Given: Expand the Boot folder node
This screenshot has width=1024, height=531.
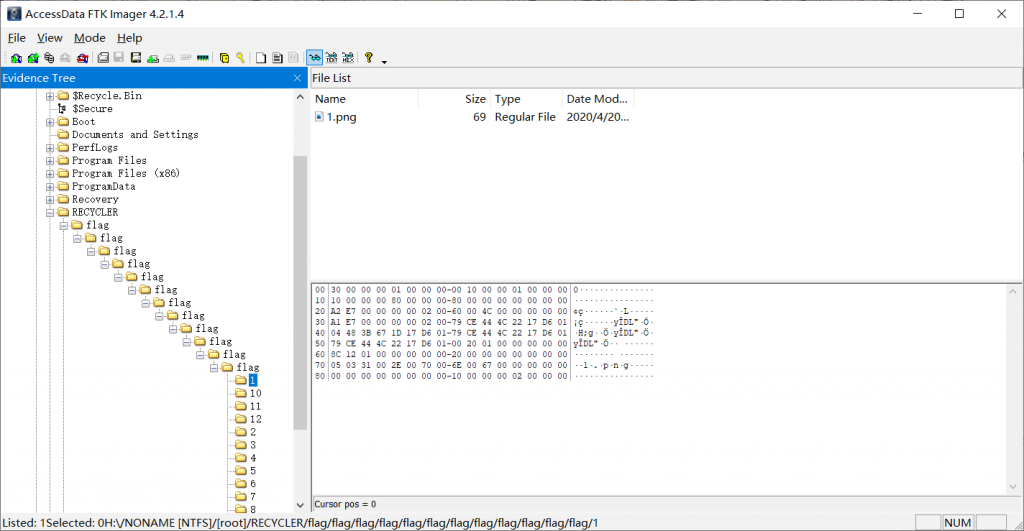Looking at the screenshot, I should (50, 122).
